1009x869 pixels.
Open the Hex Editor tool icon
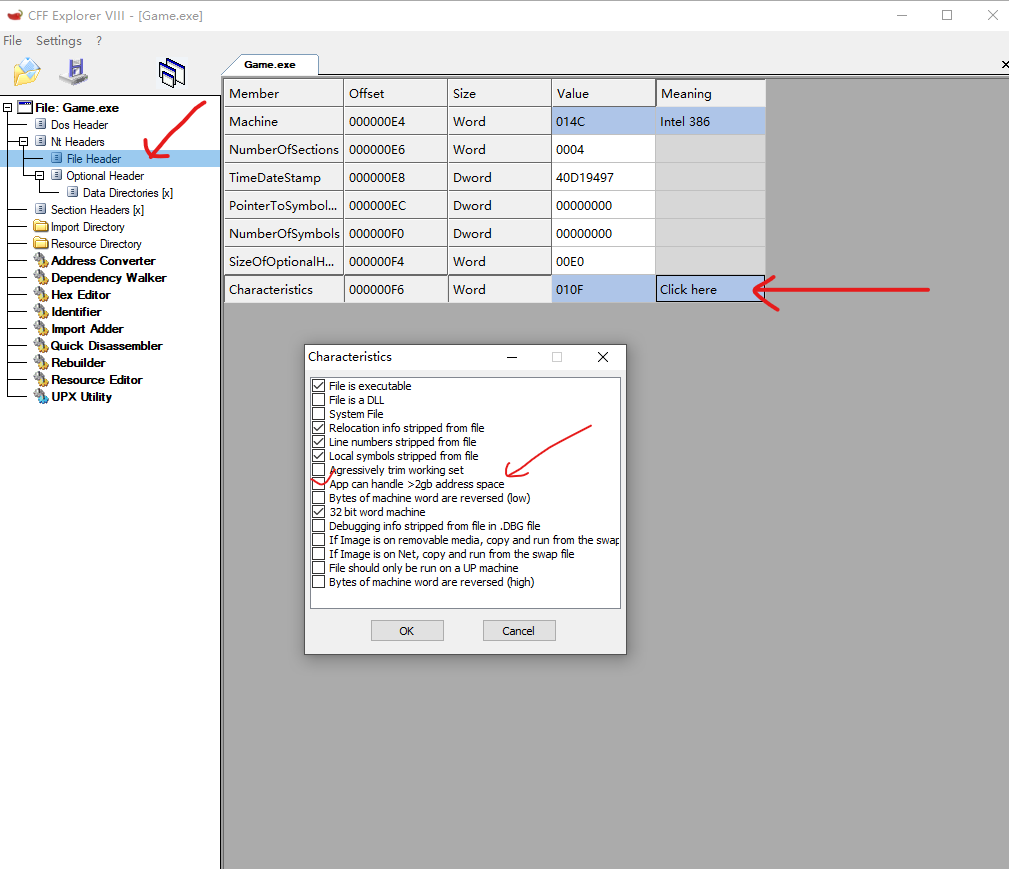point(41,295)
